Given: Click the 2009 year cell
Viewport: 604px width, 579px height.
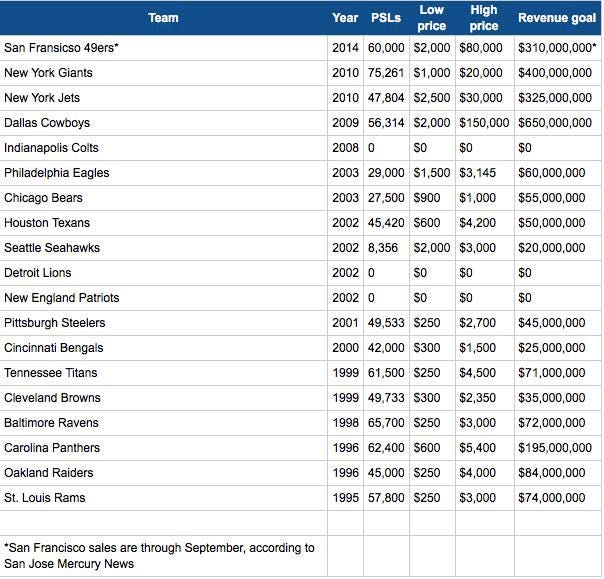Looking at the screenshot, I should tap(345, 123).
